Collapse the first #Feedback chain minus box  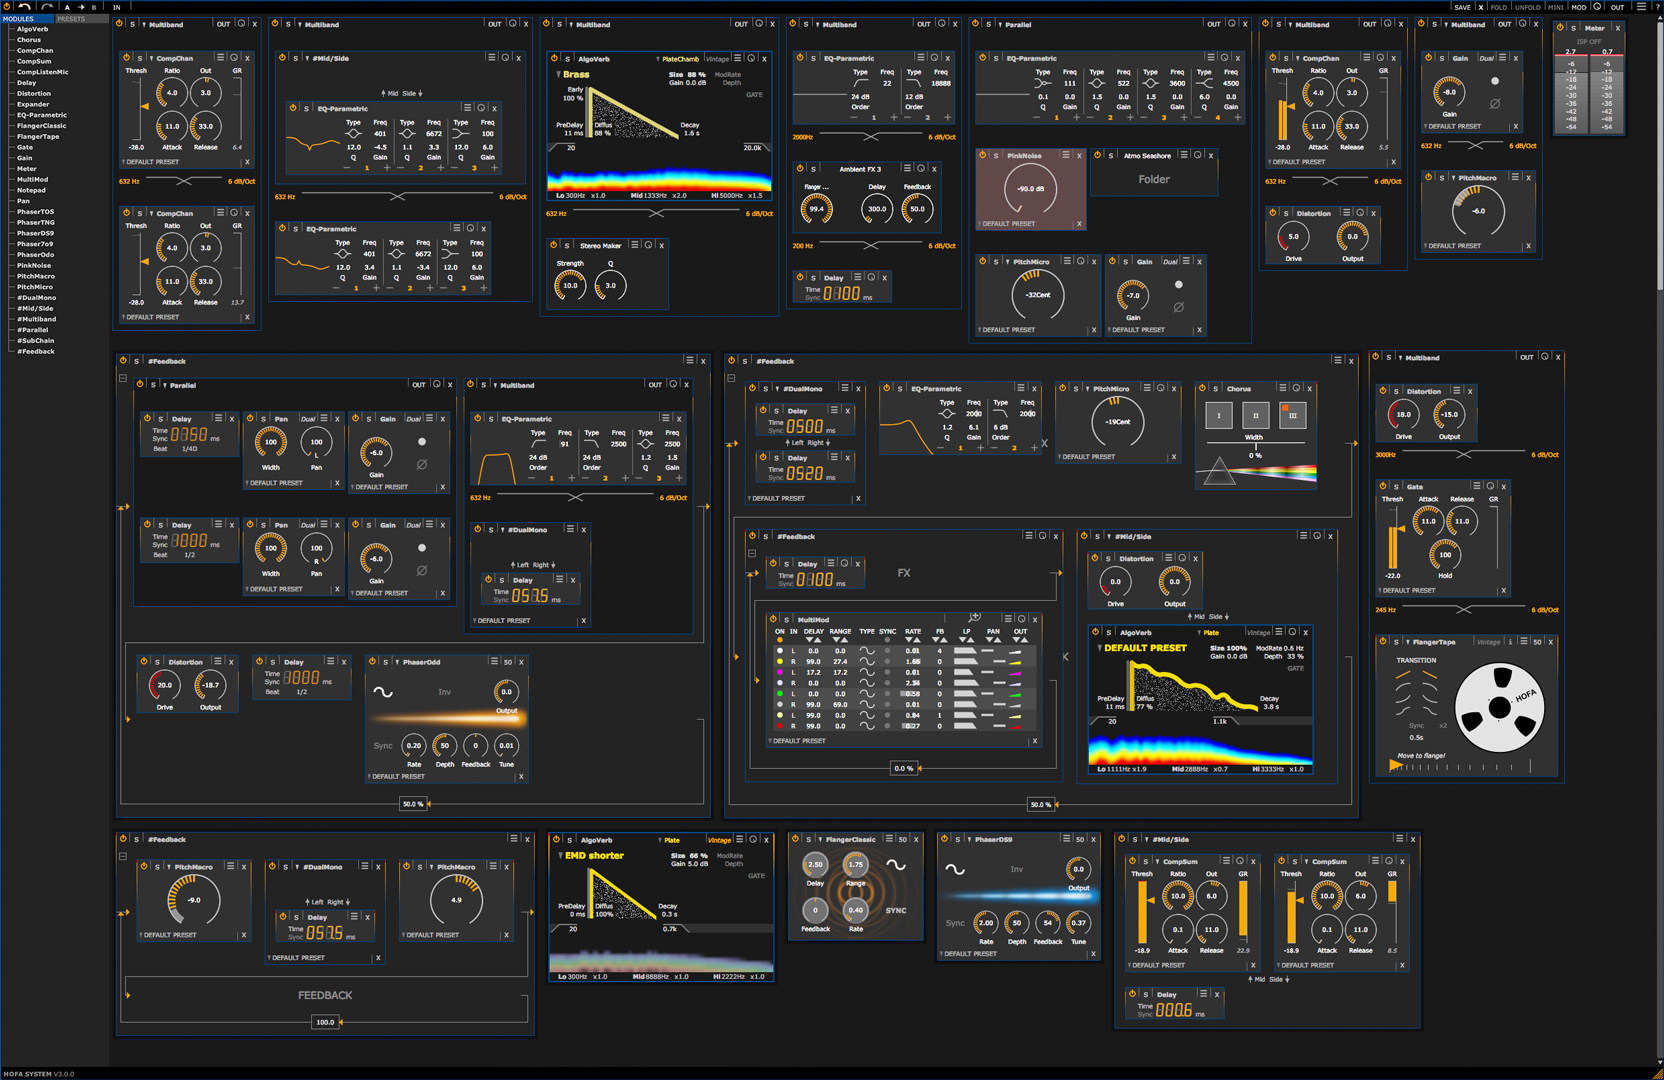[x=123, y=378]
